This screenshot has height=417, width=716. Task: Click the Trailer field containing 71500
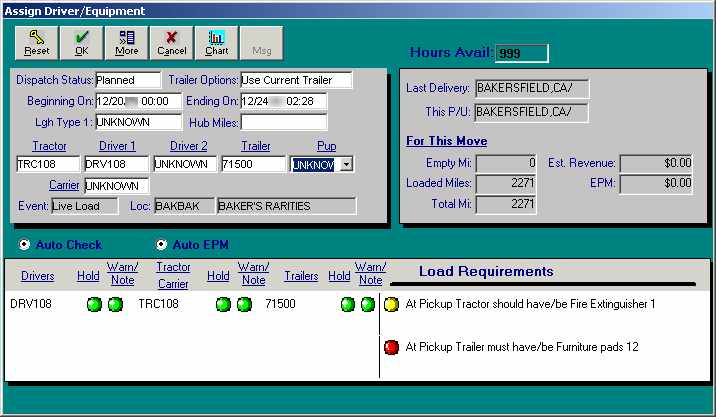[x=253, y=164]
